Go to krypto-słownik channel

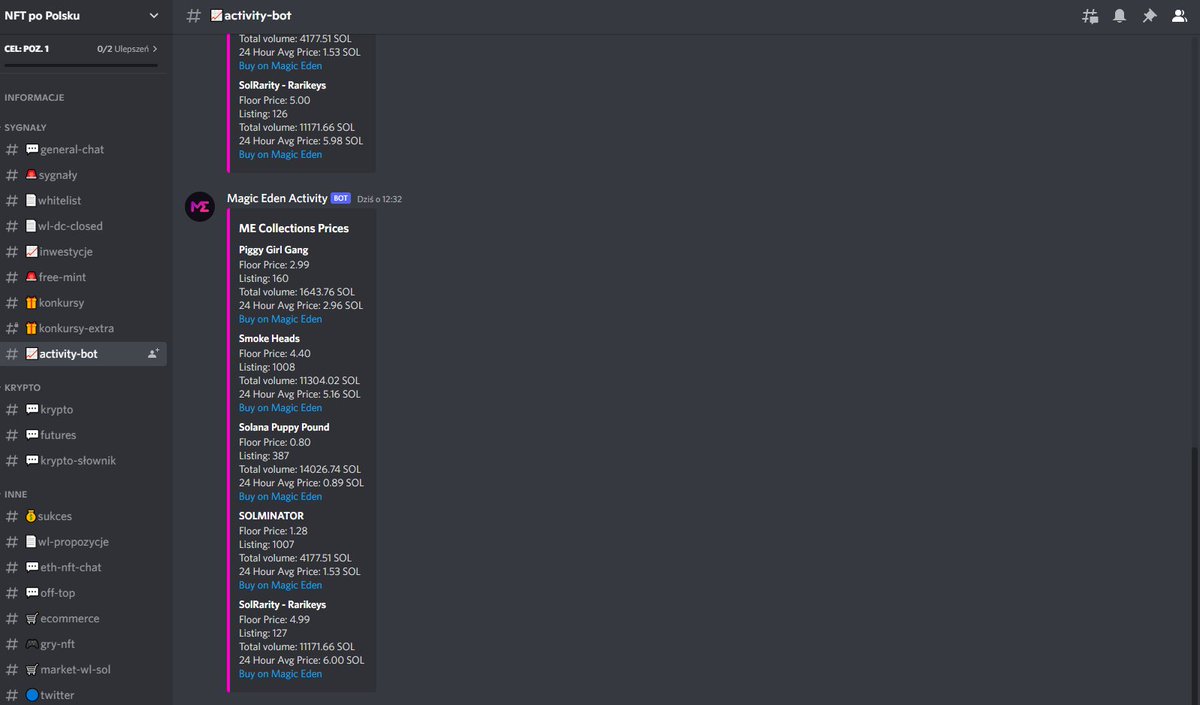pos(84,461)
